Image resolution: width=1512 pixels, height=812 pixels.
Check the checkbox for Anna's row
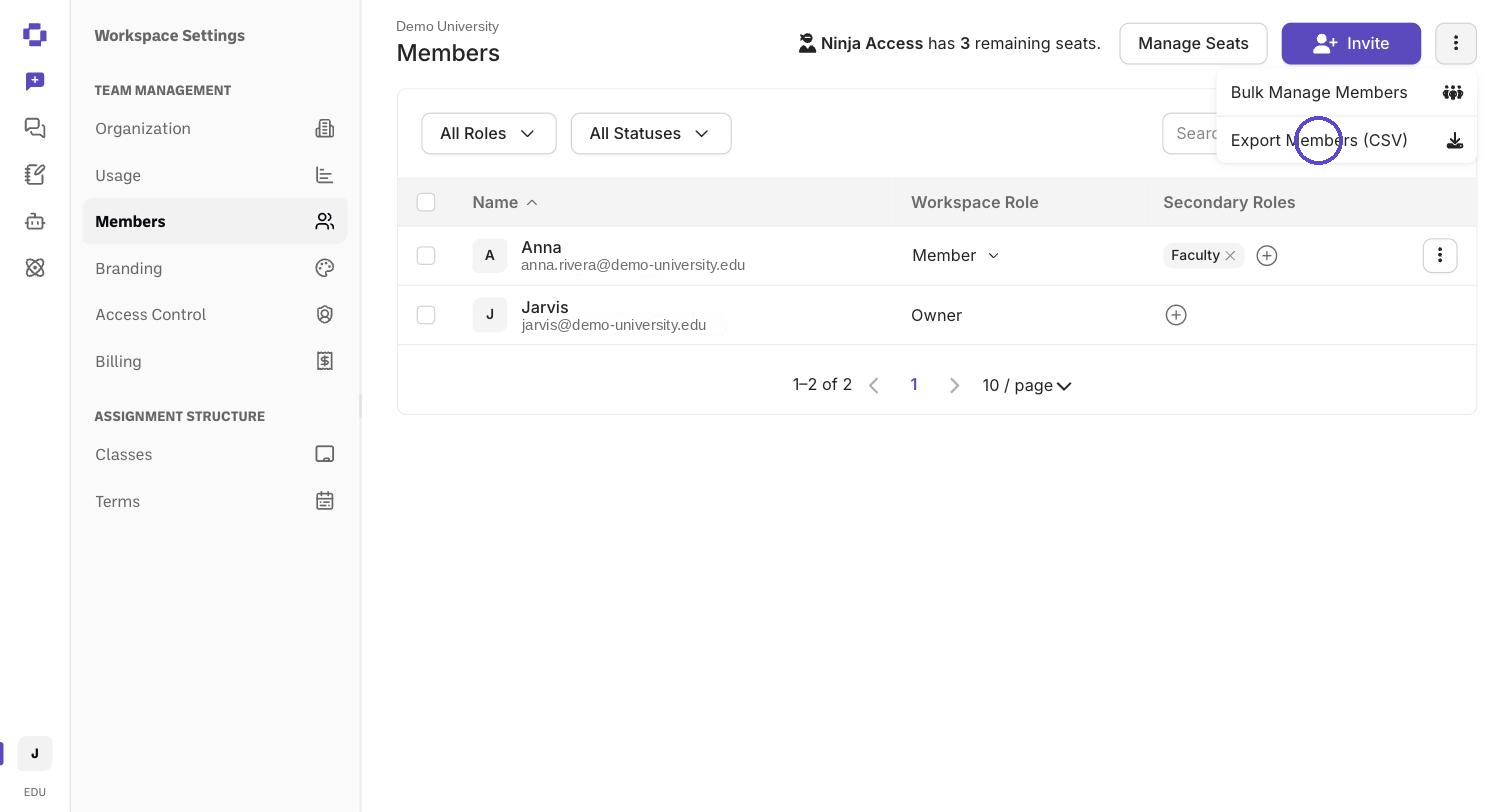pyautogui.click(x=426, y=256)
